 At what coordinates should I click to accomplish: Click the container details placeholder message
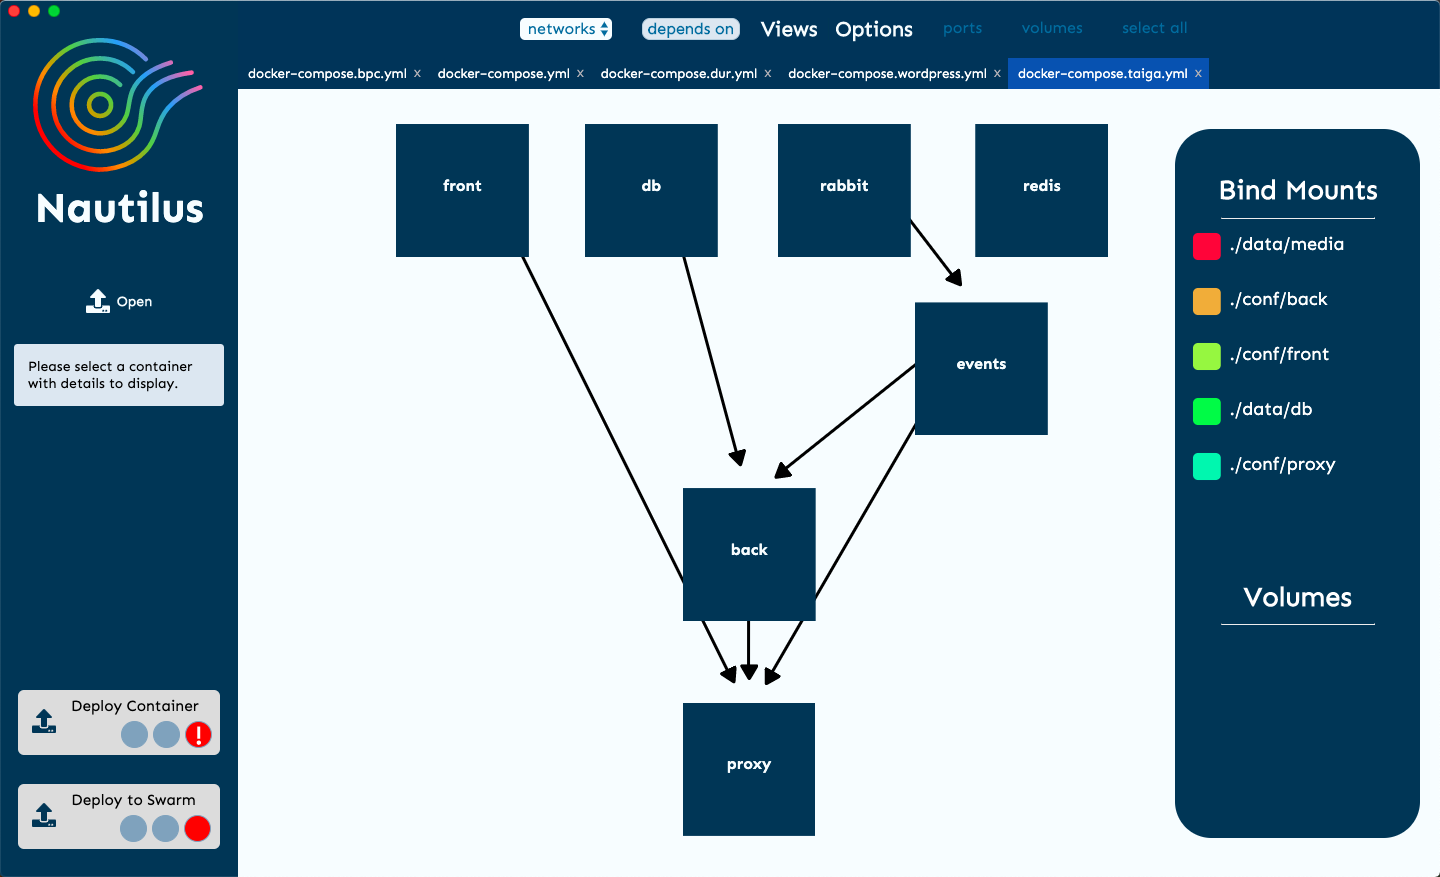click(x=119, y=375)
